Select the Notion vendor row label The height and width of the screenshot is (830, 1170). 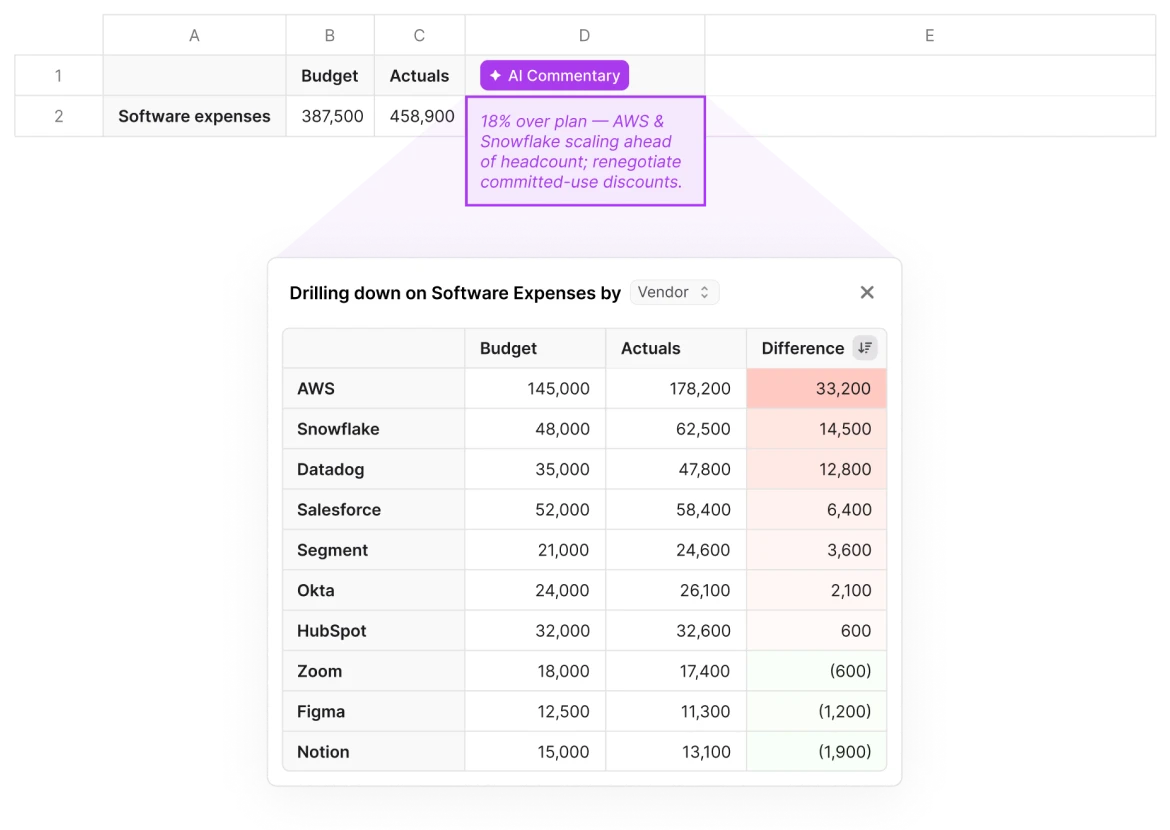[x=374, y=751]
